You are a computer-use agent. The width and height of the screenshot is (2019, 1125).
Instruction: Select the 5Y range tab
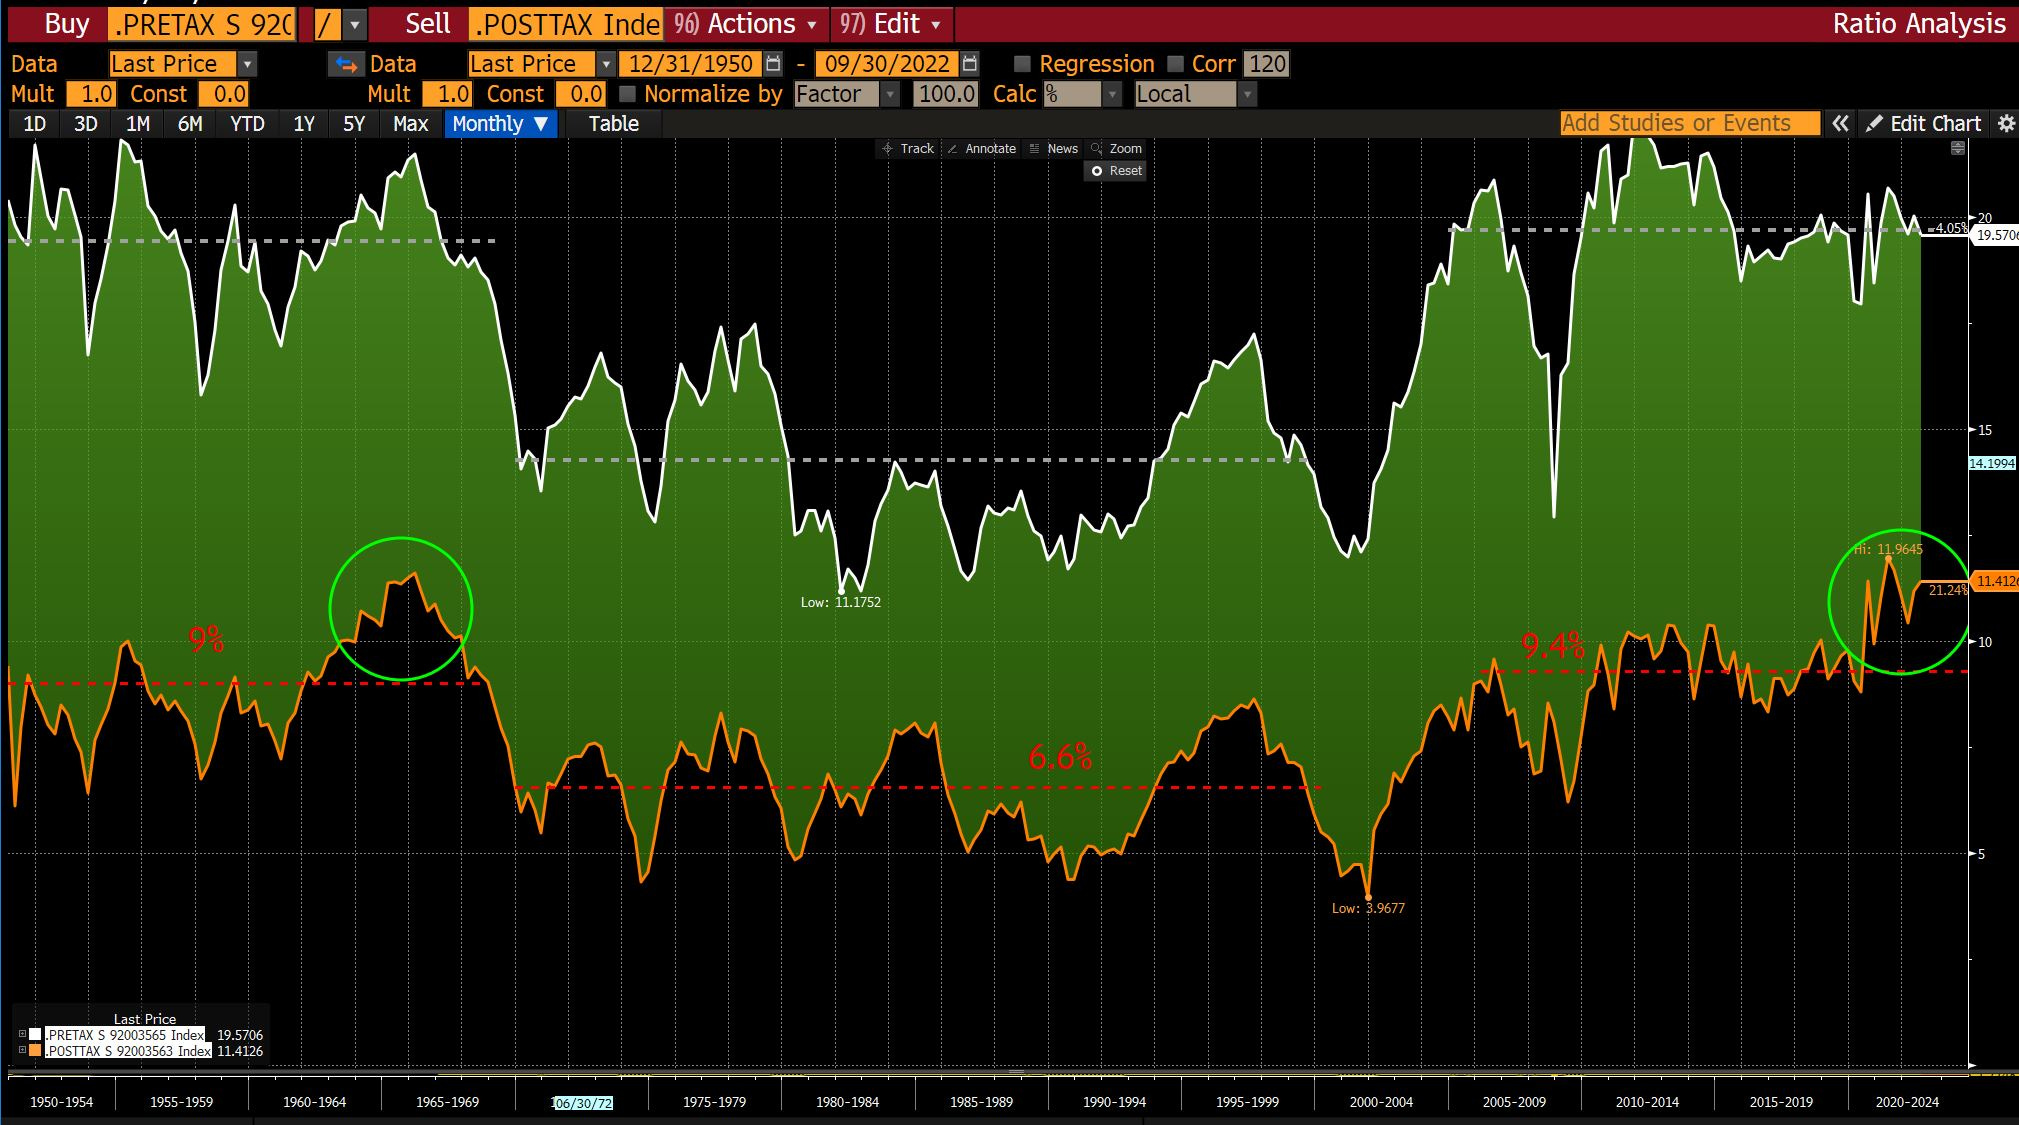point(354,123)
